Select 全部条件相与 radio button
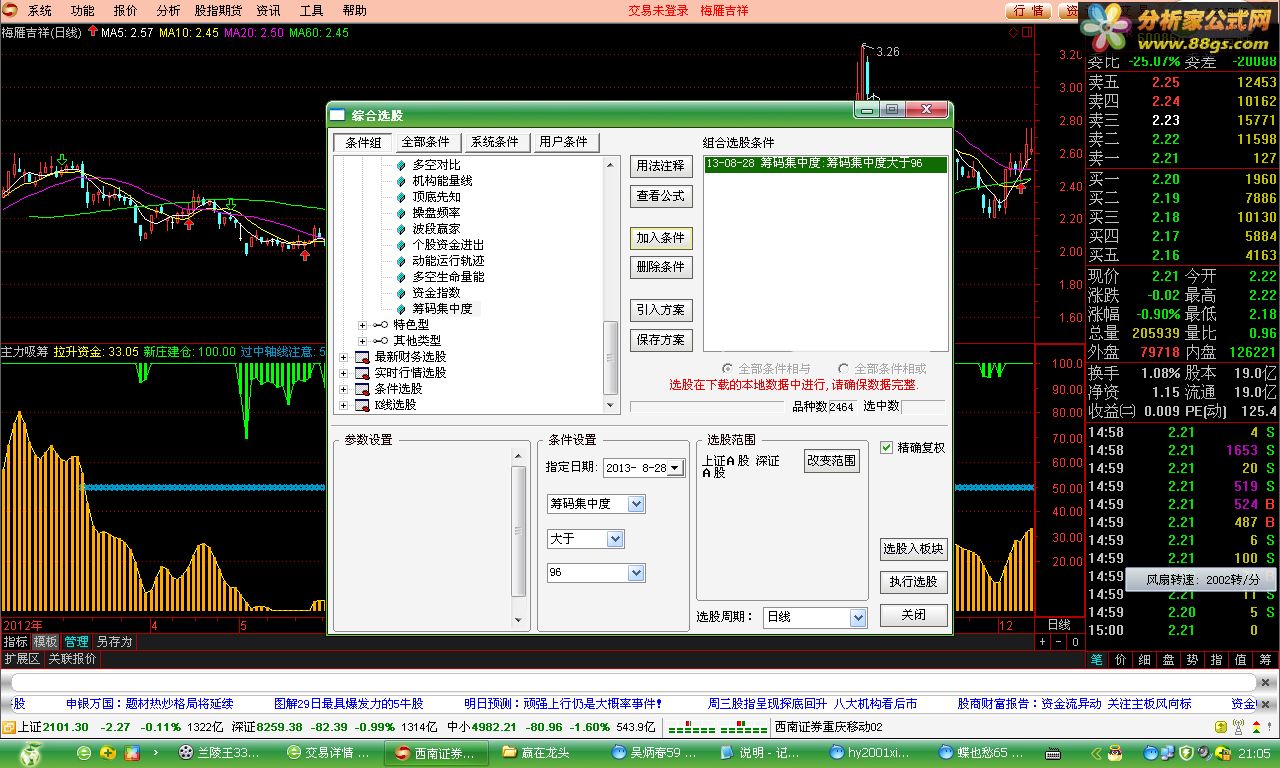Screen dimensions: 1280x768 pyautogui.click(x=727, y=369)
